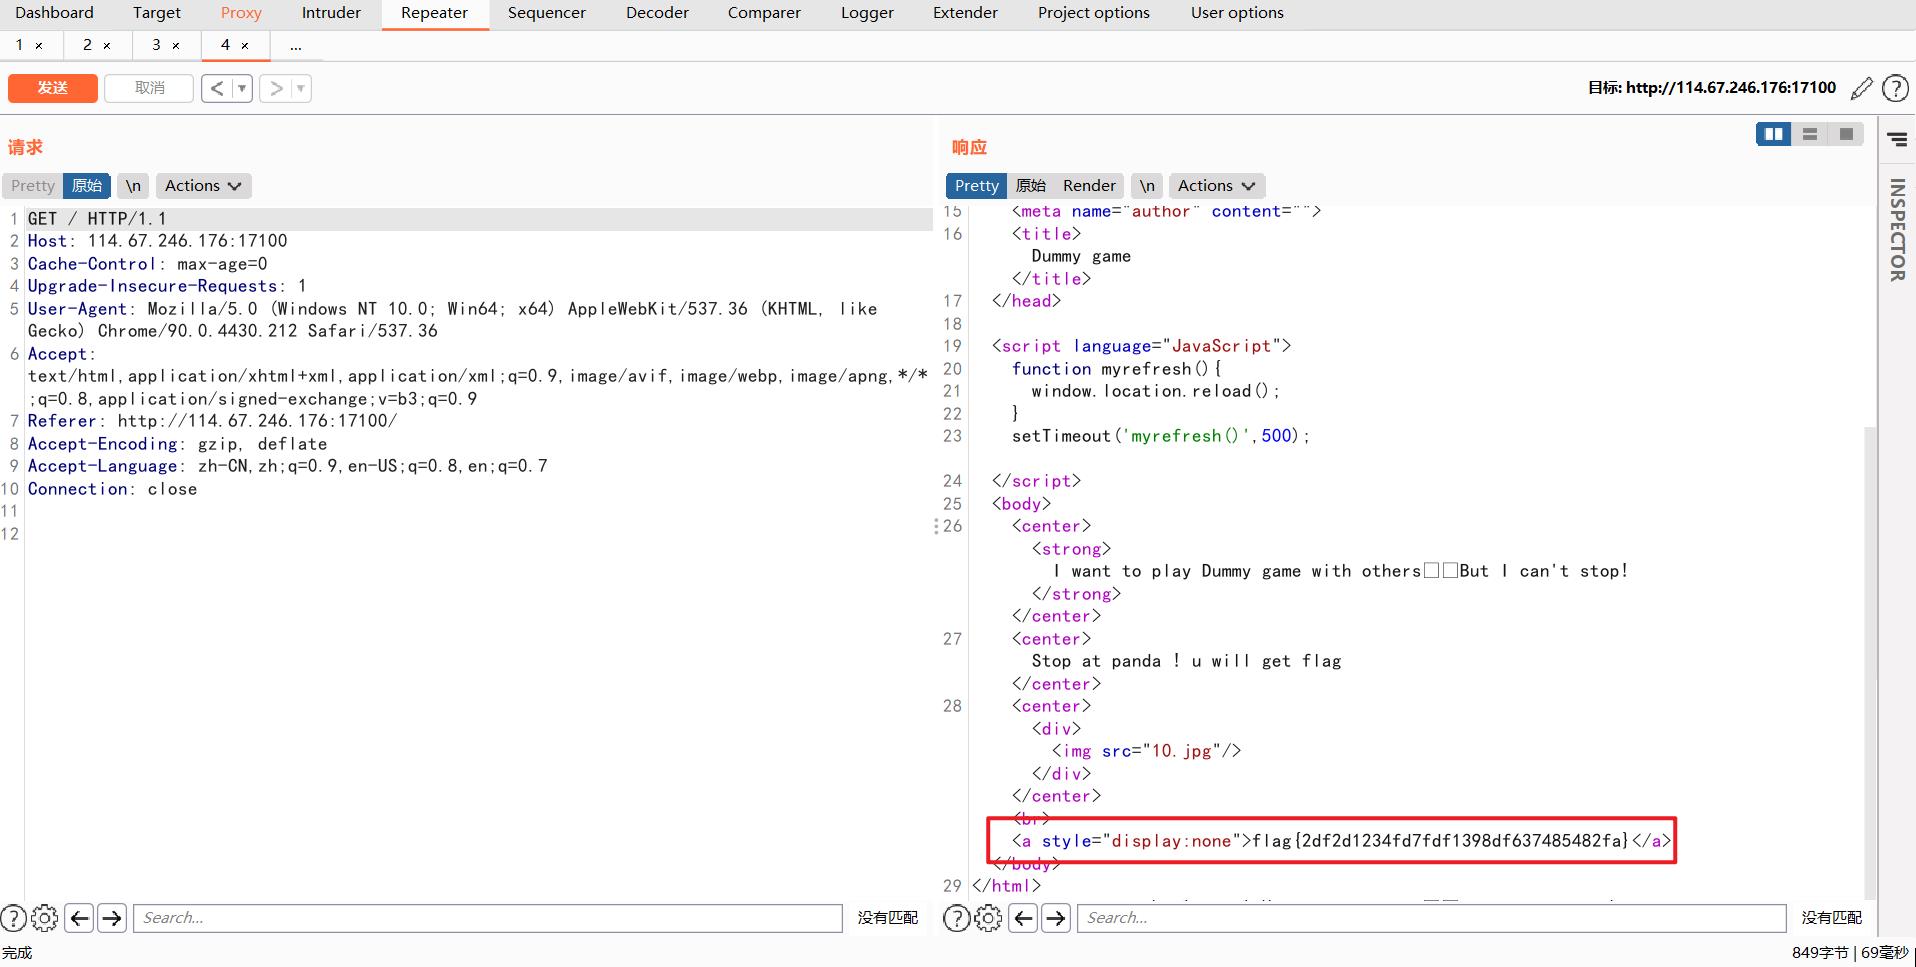Go to previous request in history

(217, 88)
